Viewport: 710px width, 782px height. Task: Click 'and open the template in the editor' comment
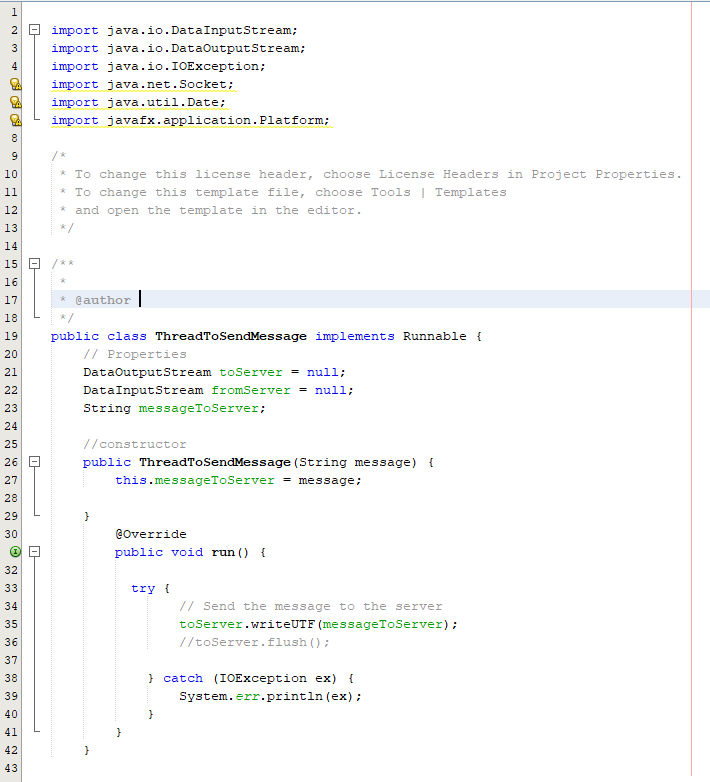(x=218, y=210)
